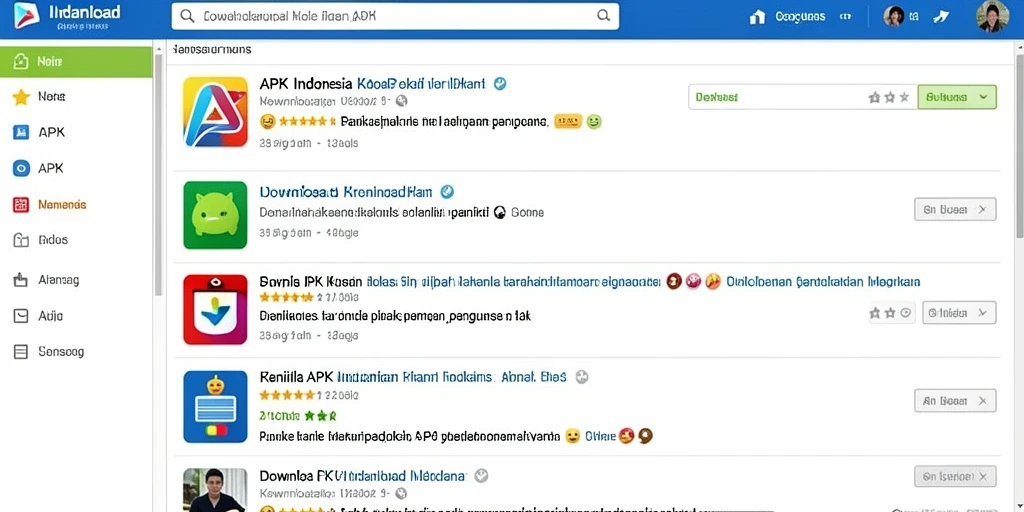The height and width of the screenshot is (512, 1024).
Task: Open the first APK sidebar item with blue square icon
Action: point(76,133)
